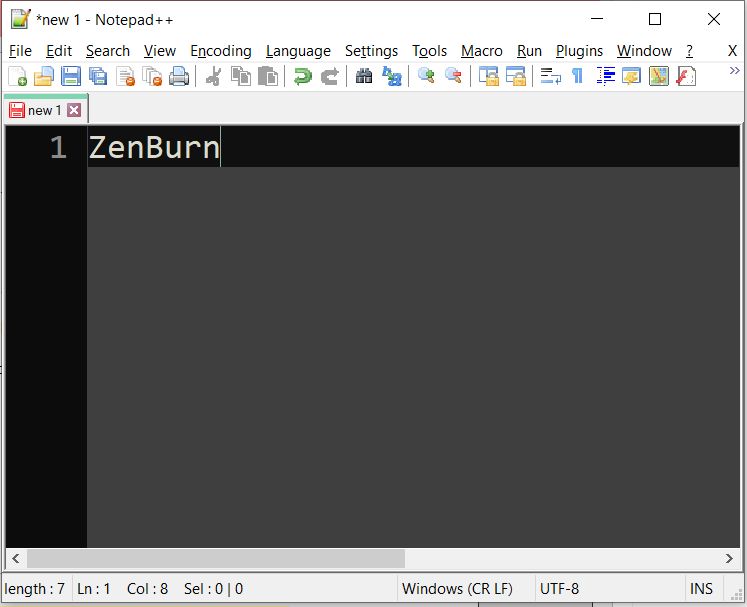Open the Settings menu
The height and width of the screenshot is (607, 747).
[x=371, y=51]
